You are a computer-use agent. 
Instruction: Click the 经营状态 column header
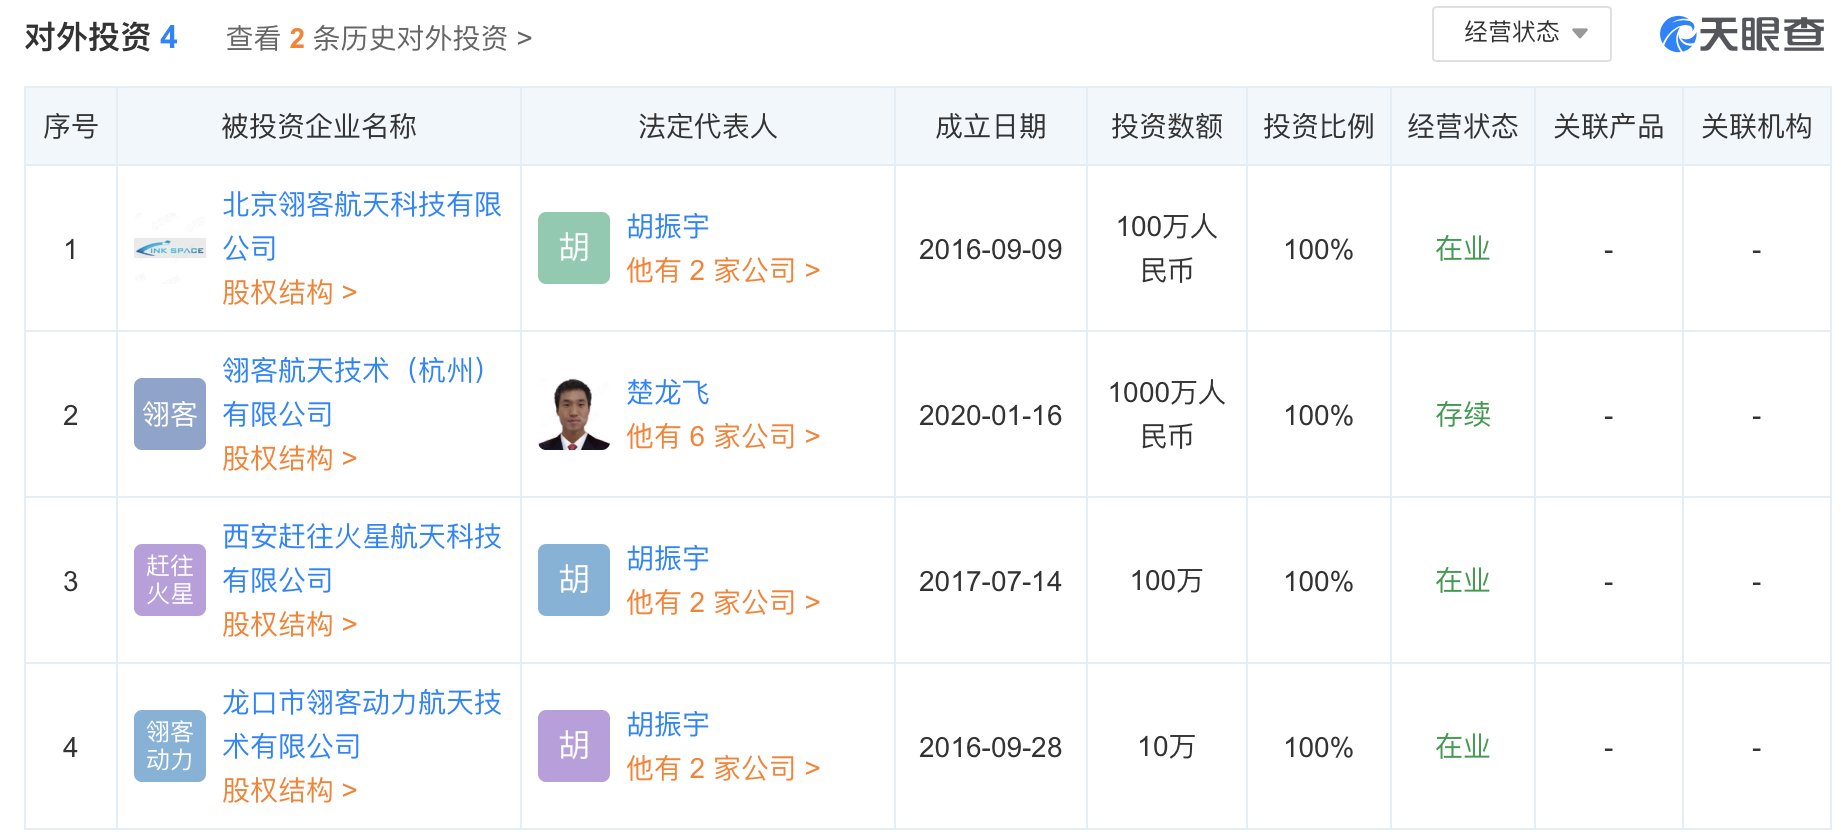[1463, 126]
